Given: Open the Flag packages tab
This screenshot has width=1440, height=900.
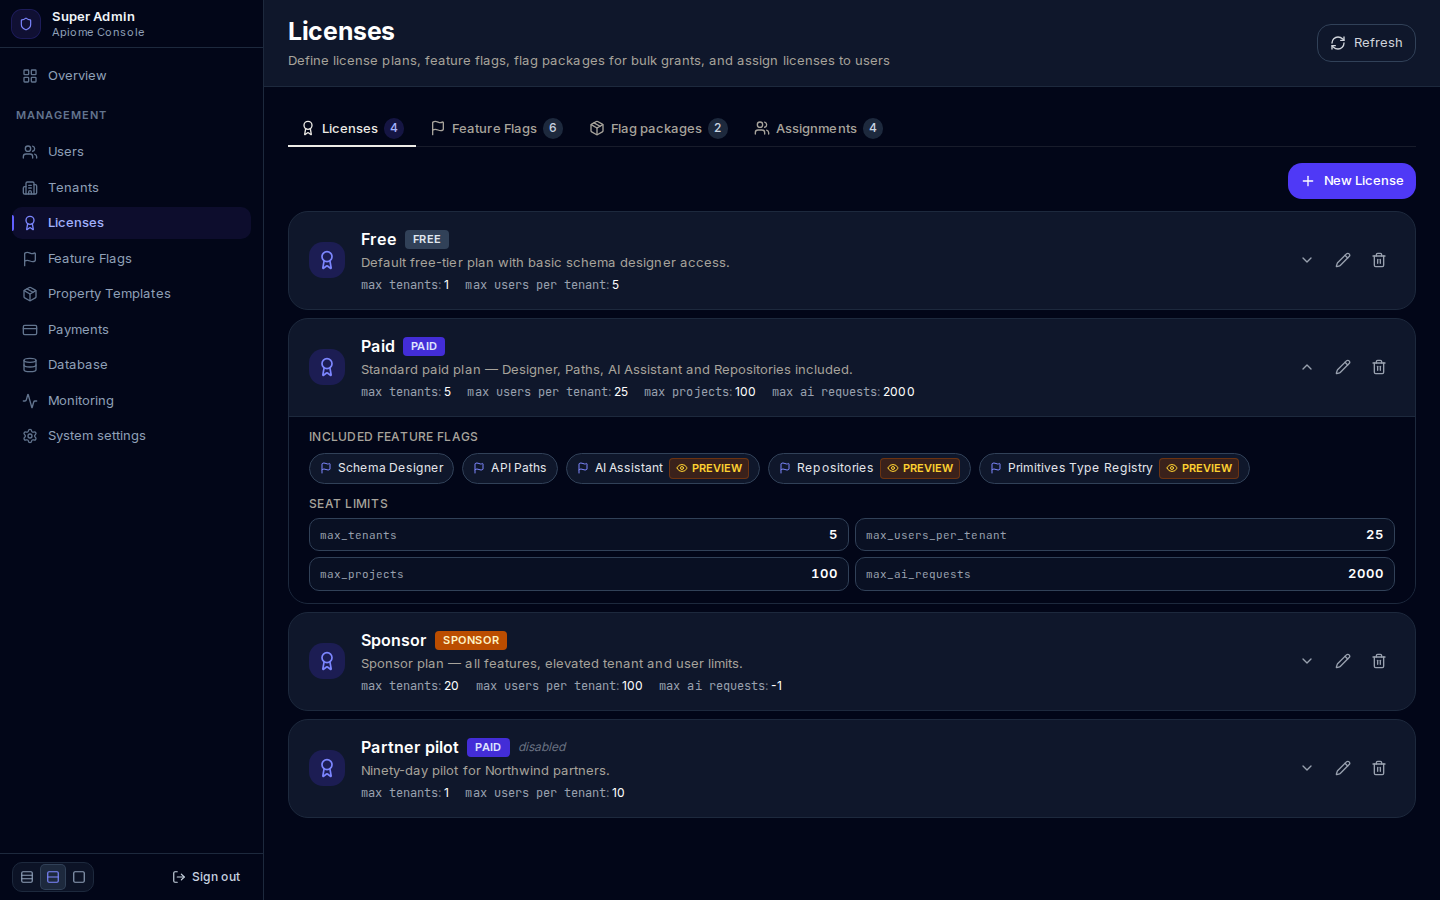Looking at the screenshot, I should [x=658, y=128].
